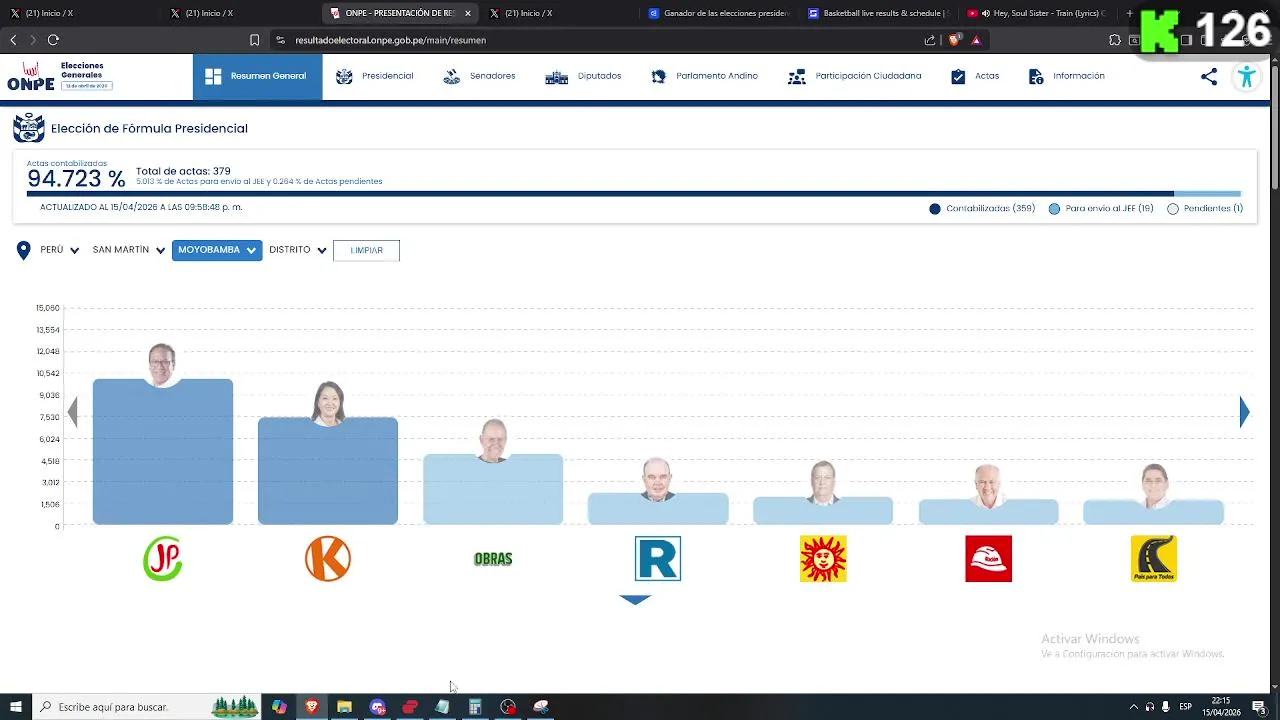Click the JP party logo

[163, 558]
